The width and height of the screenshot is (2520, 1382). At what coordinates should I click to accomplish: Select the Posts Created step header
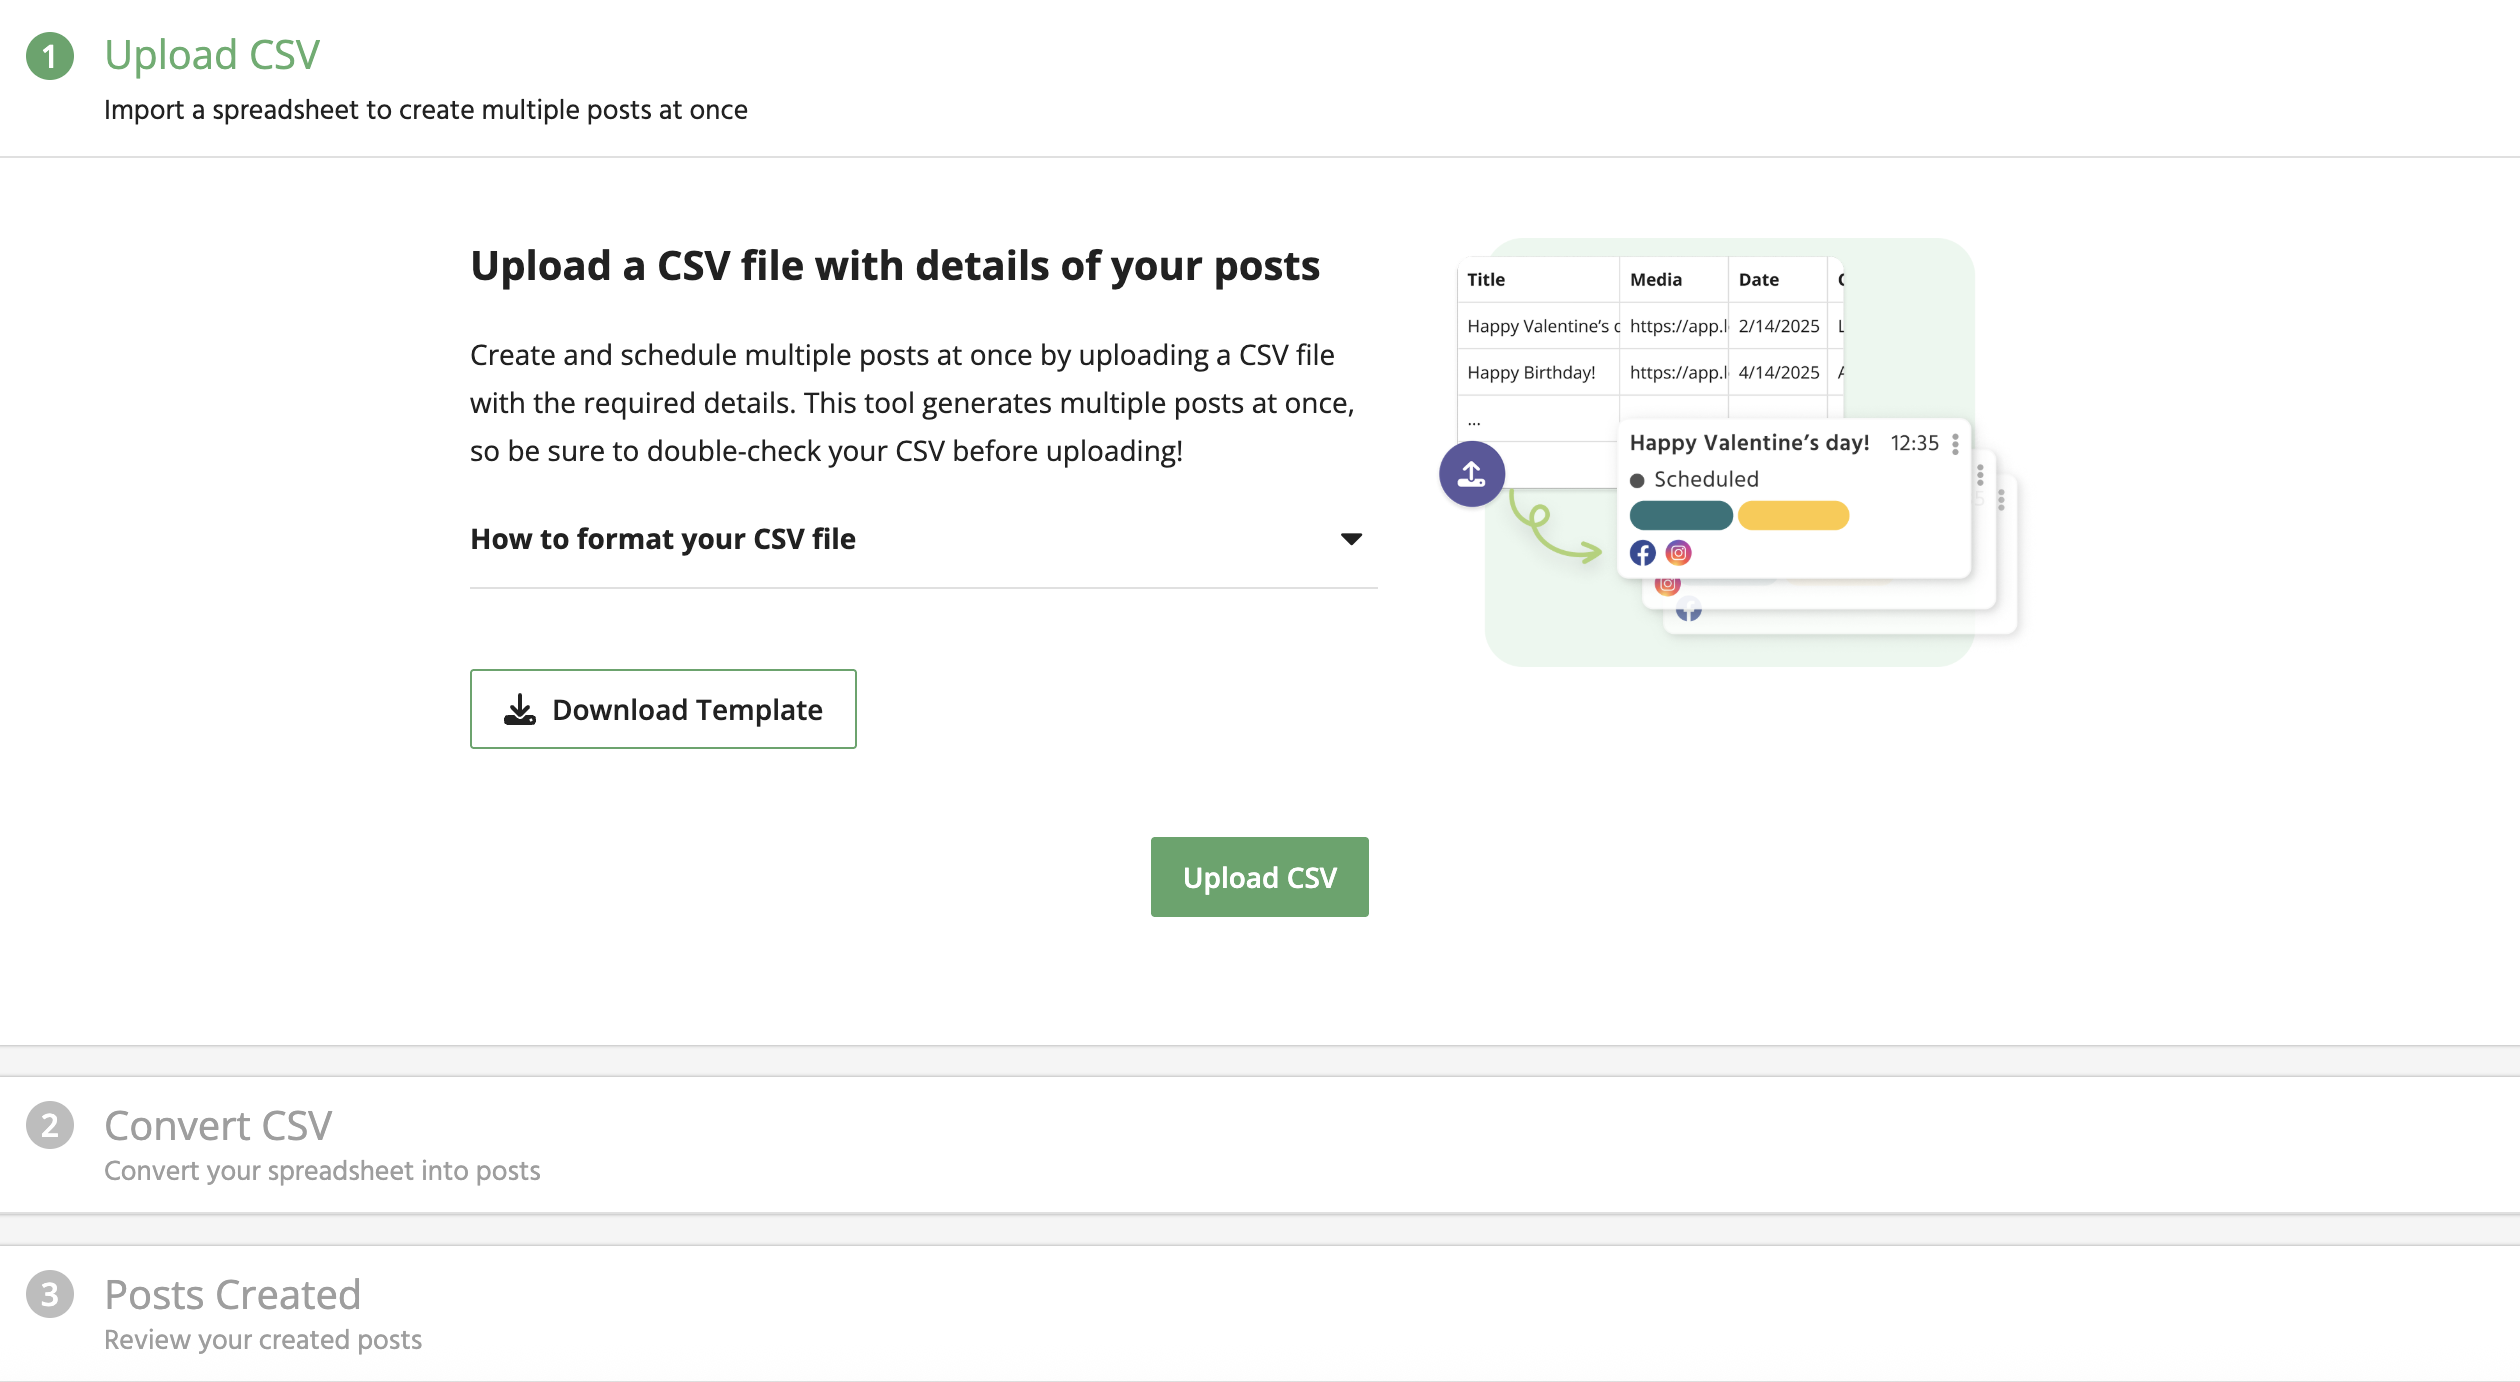click(x=232, y=1293)
